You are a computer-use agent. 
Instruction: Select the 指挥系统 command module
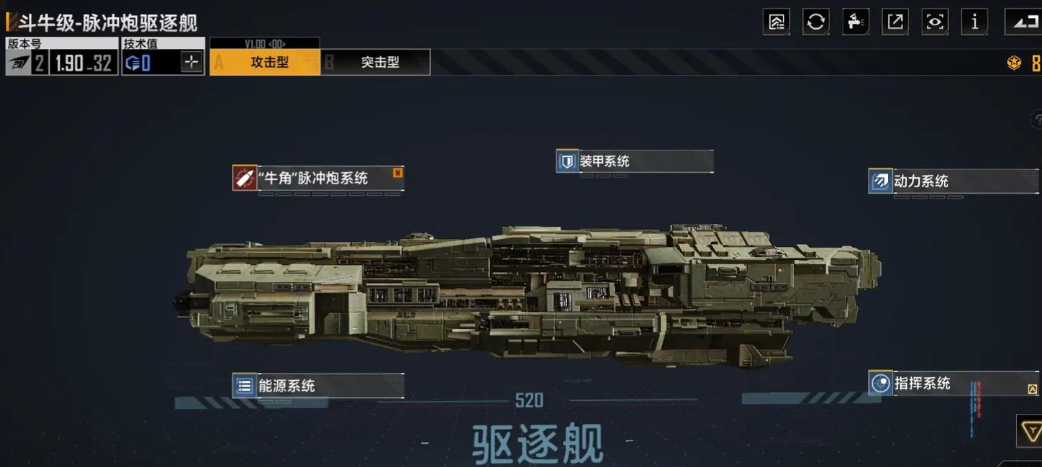[953, 383]
